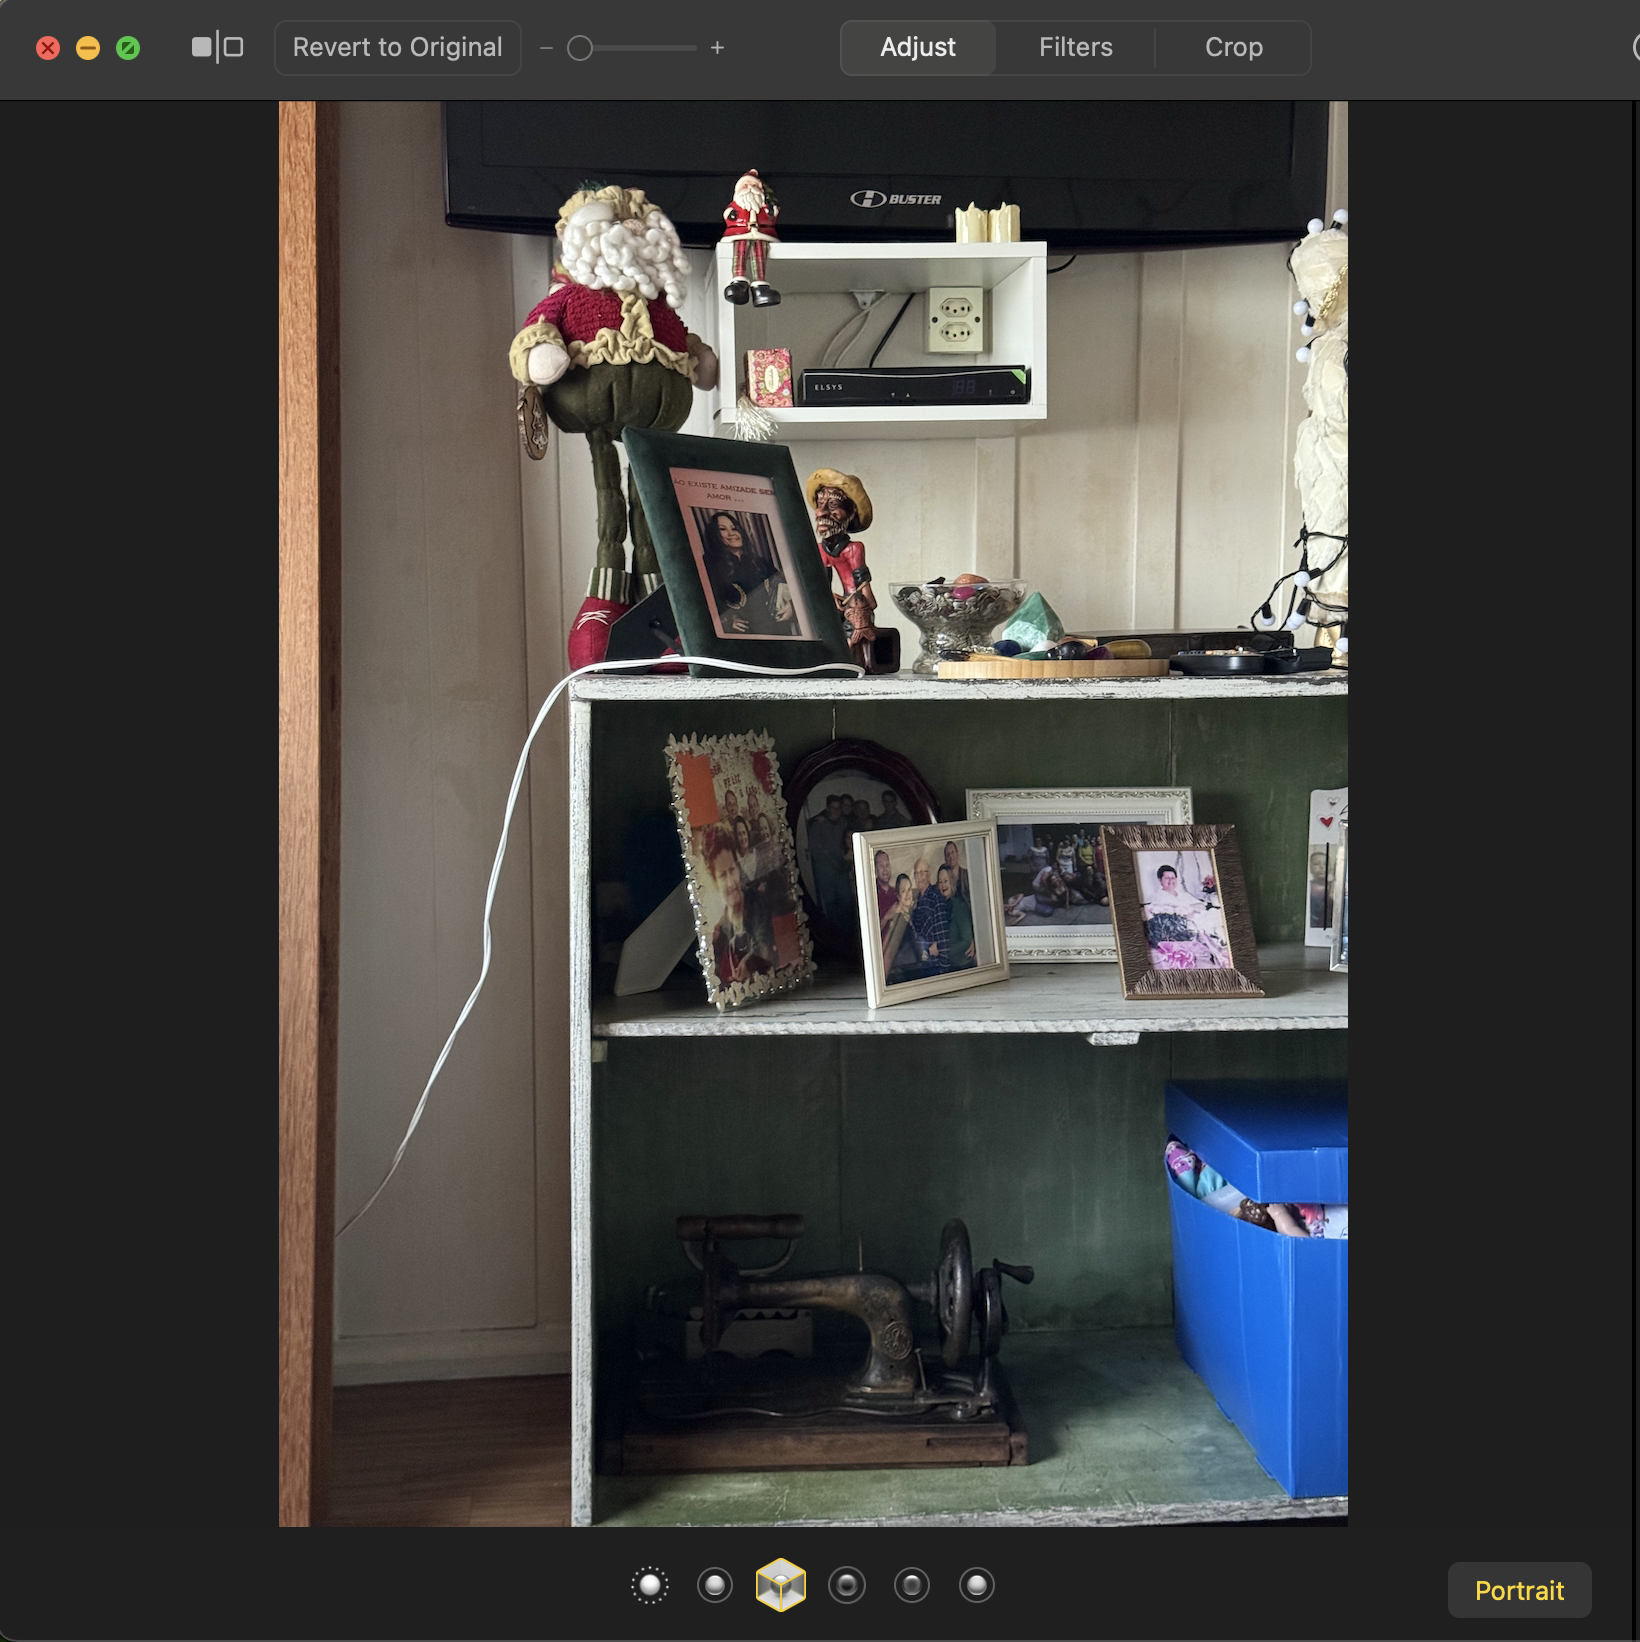This screenshot has height=1642, width=1640.
Task: Click the zoom slider track
Action: coord(632,48)
